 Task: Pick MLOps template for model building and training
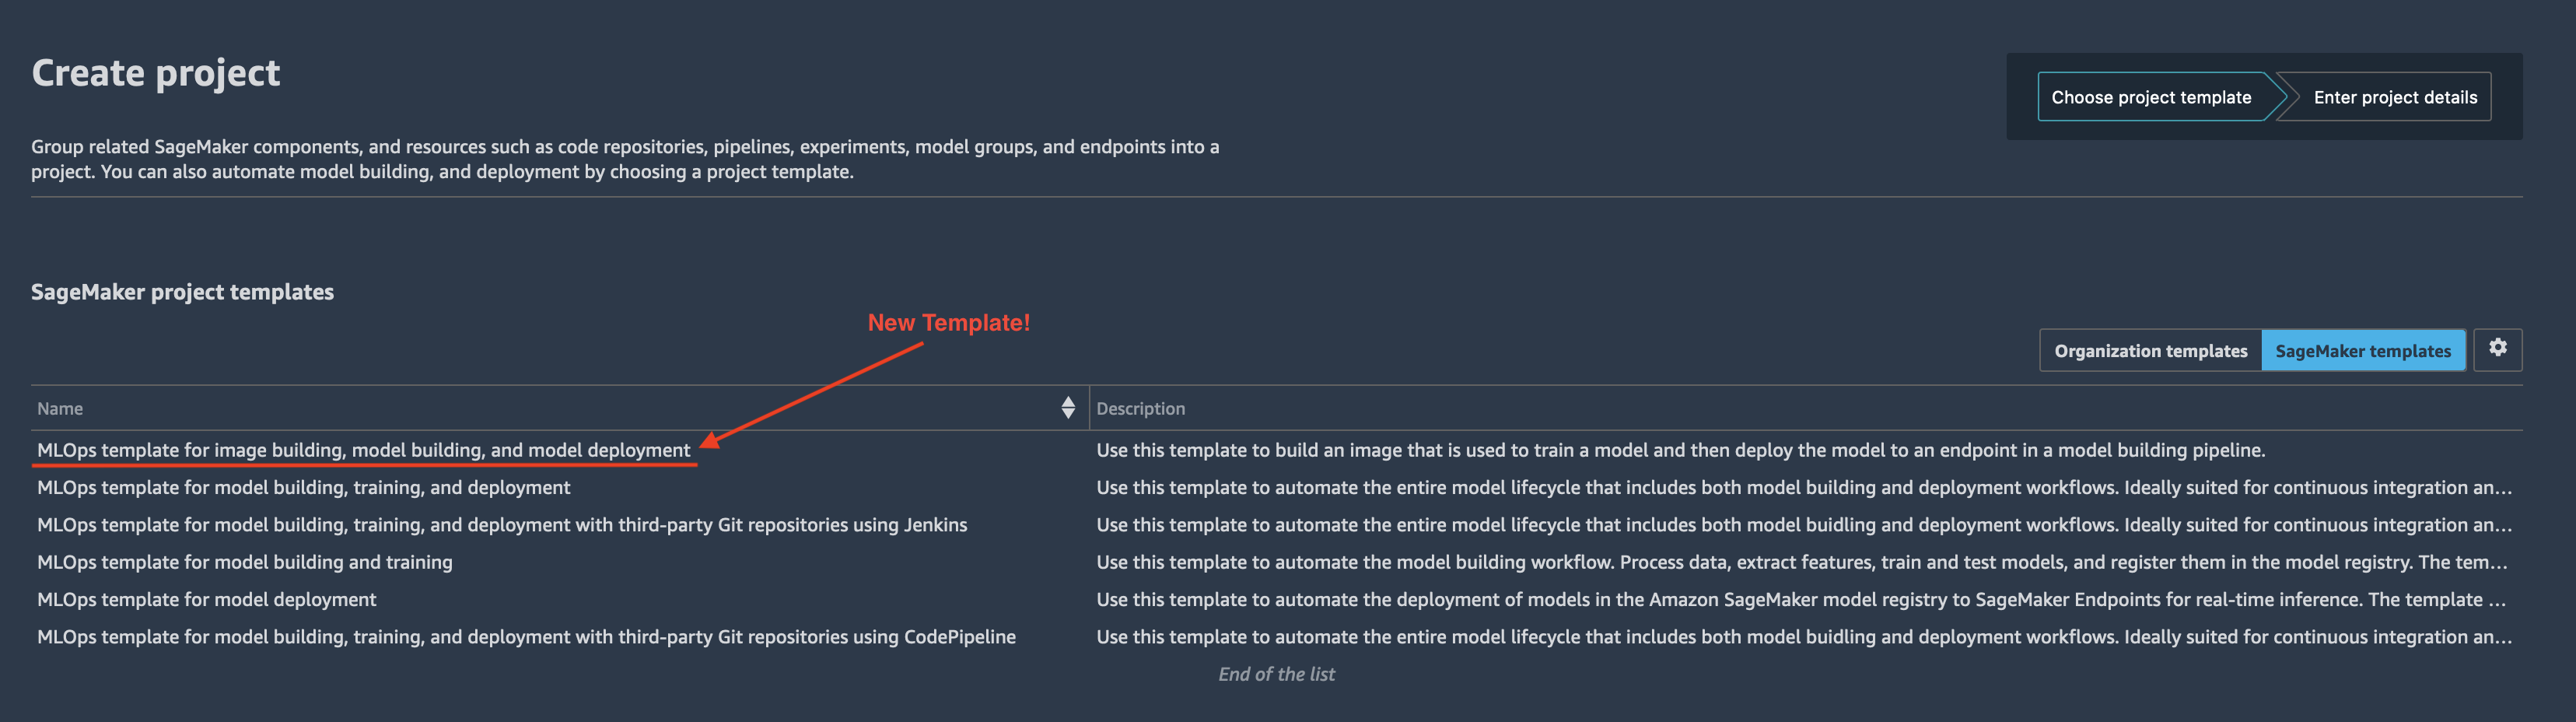tap(244, 563)
